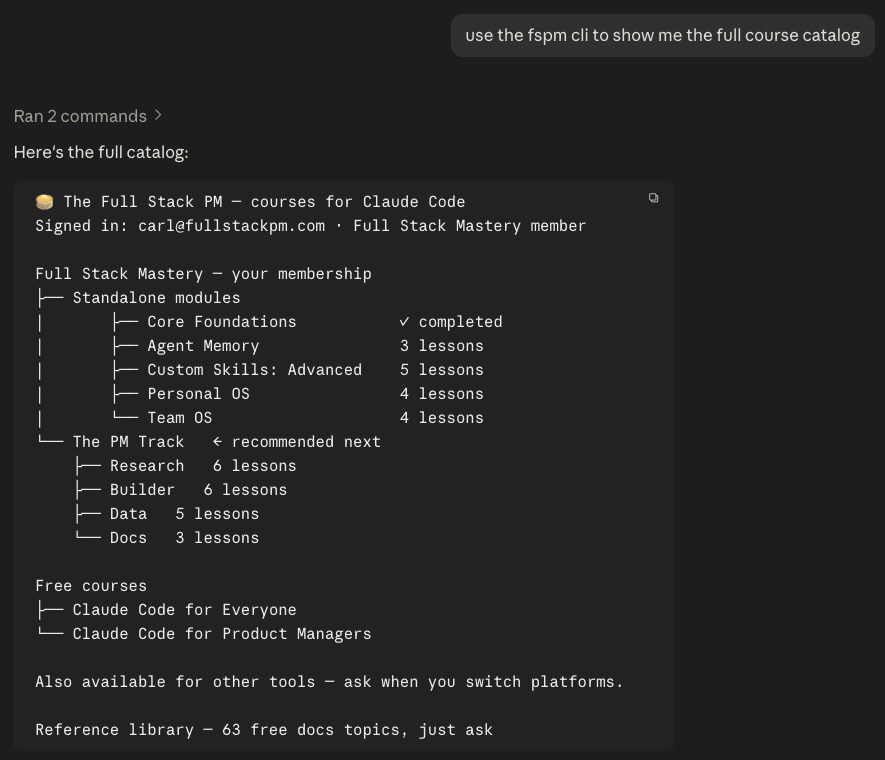The height and width of the screenshot is (760, 885).
Task: Click the user message about the fspm cli
Action: [662, 36]
